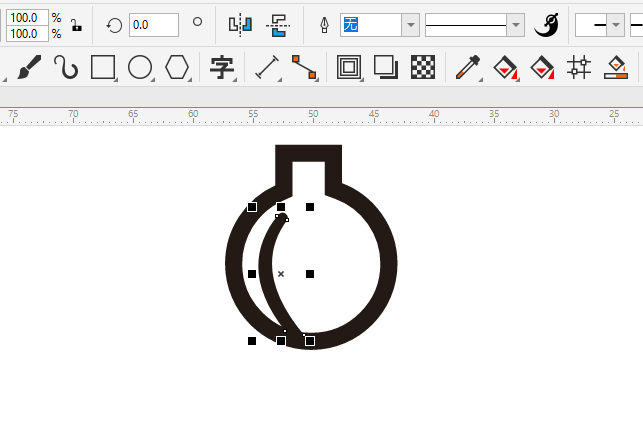Image resolution: width=643 pixels, height=435 pixels.
Task: Select the Artistic Media brush tool
Action: pos(28,67)
